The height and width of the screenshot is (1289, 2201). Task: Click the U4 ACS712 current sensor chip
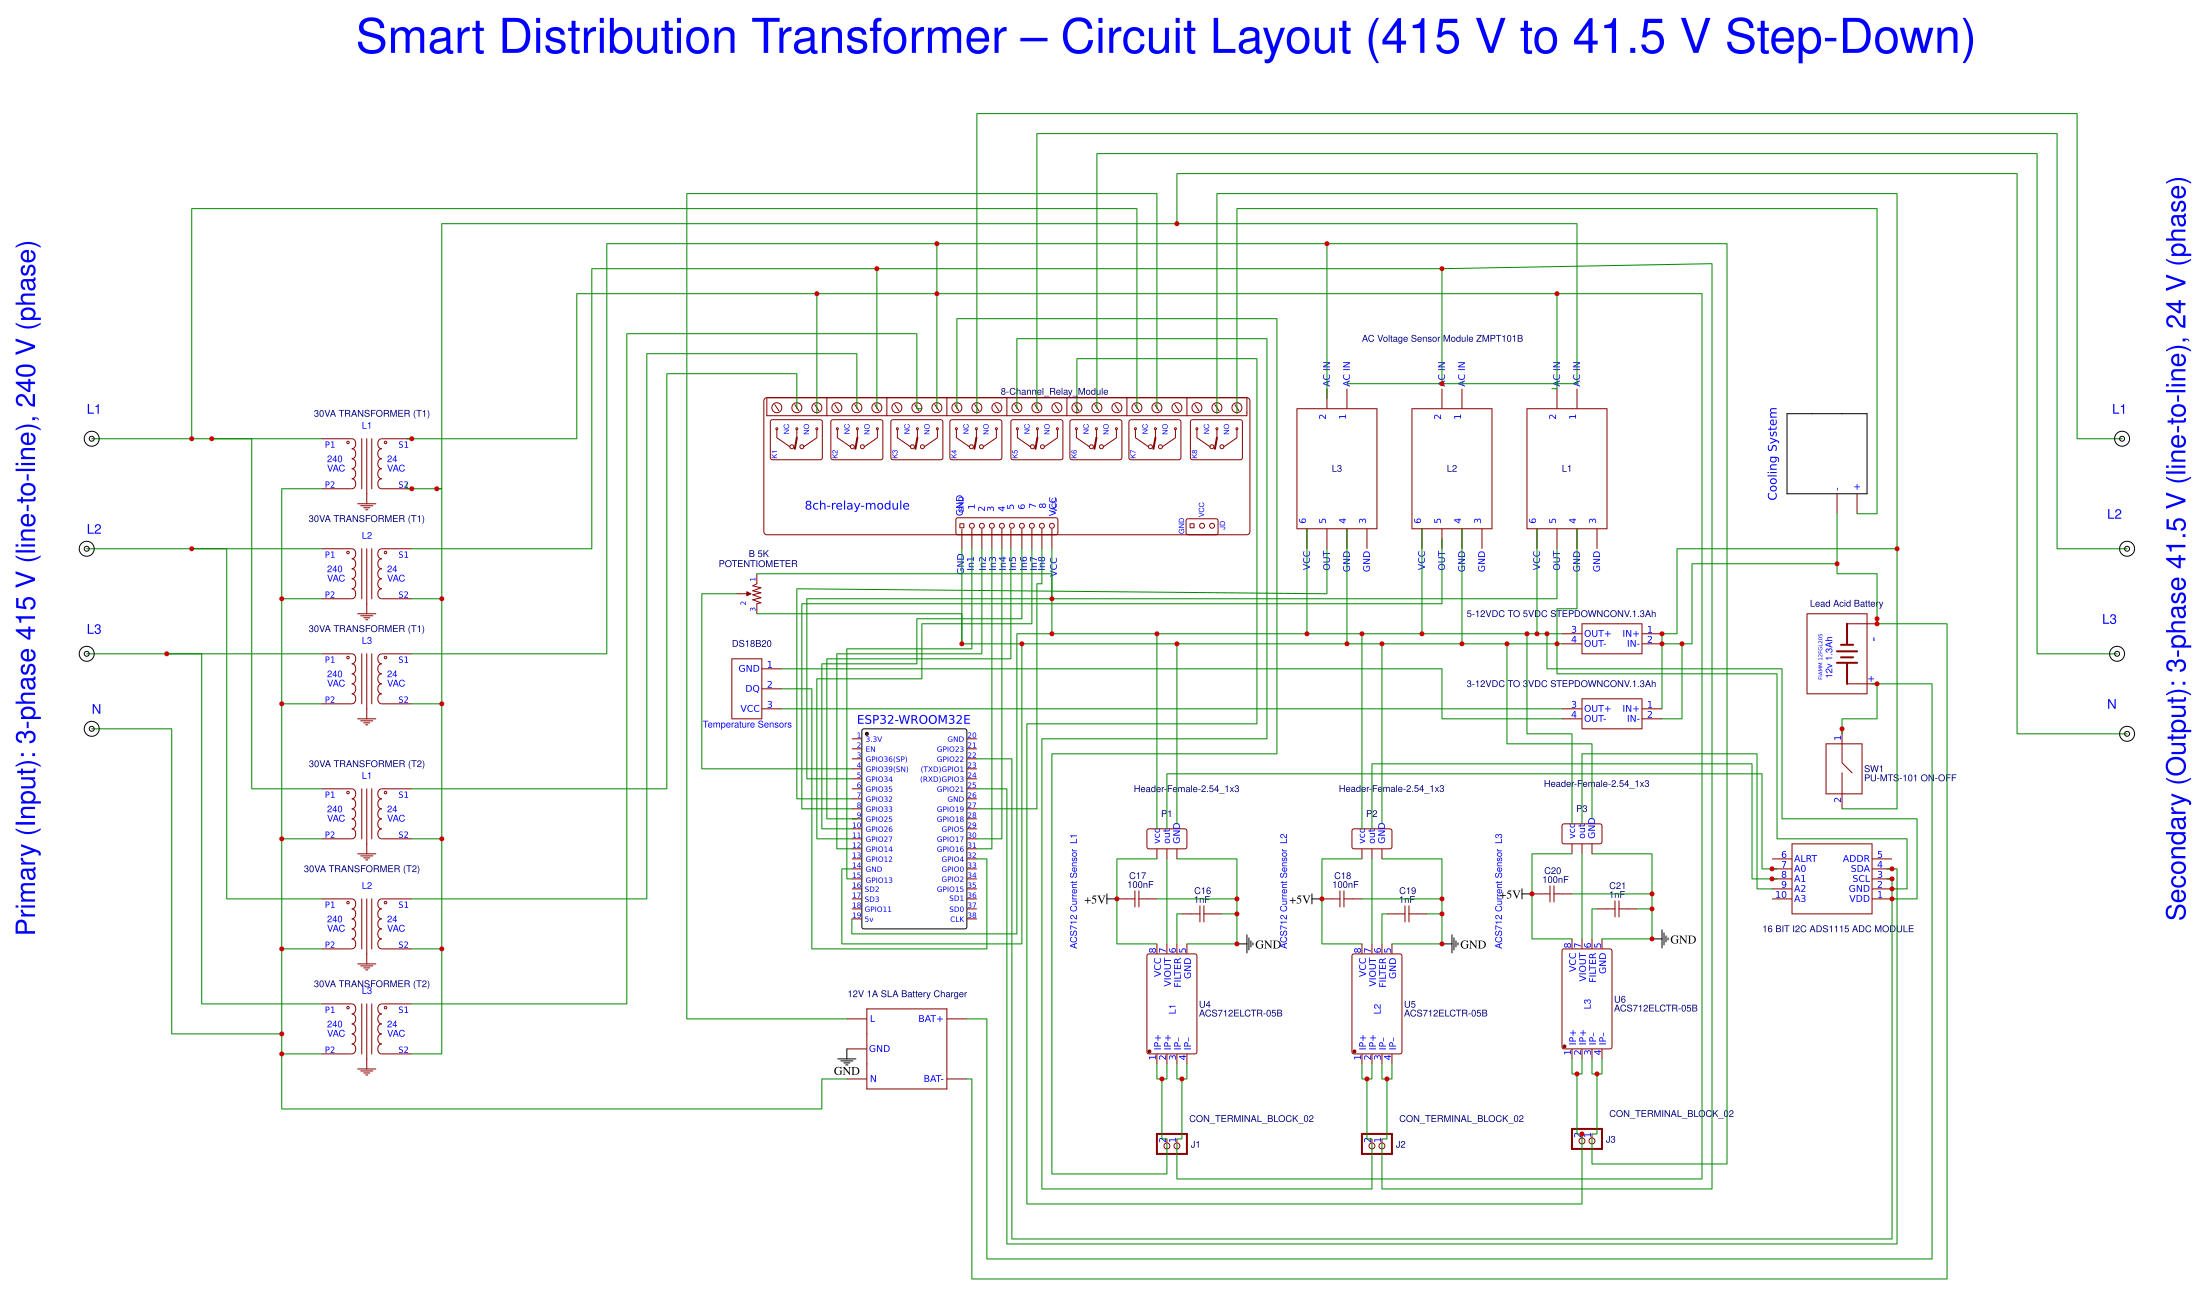(1171, 1003)
